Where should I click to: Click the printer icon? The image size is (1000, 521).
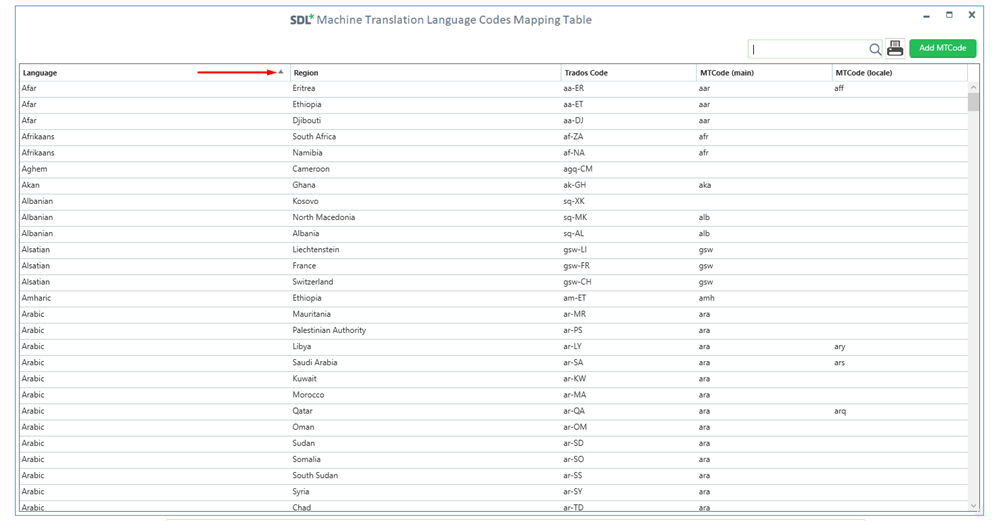point(895,48)
